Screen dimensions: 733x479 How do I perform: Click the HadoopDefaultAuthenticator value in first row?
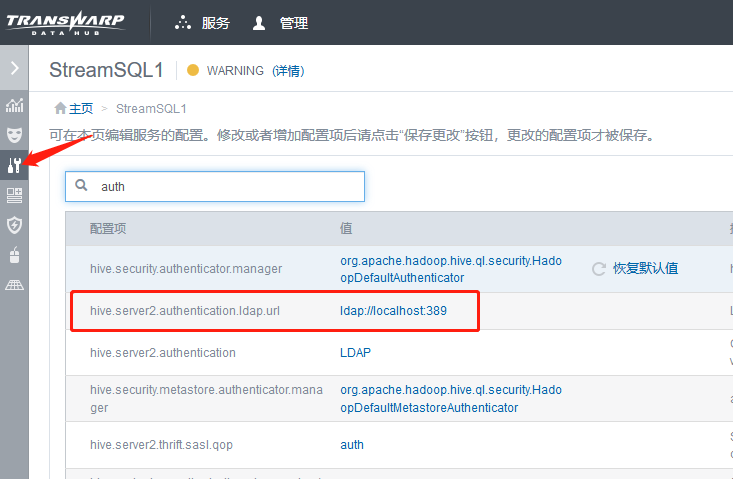pyautogui.click(x=450, y=269)
